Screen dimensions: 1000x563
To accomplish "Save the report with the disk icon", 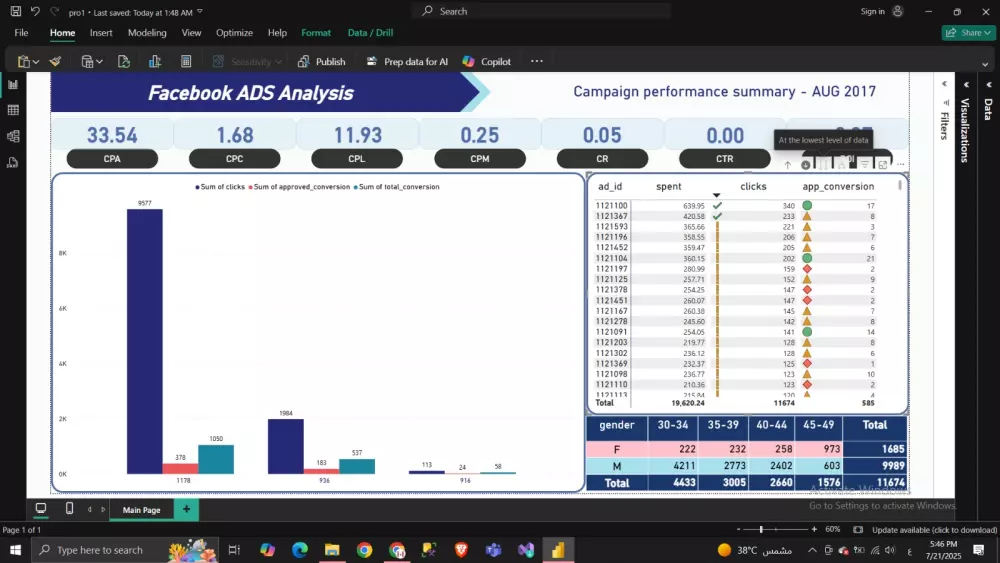I will (15, 11).
